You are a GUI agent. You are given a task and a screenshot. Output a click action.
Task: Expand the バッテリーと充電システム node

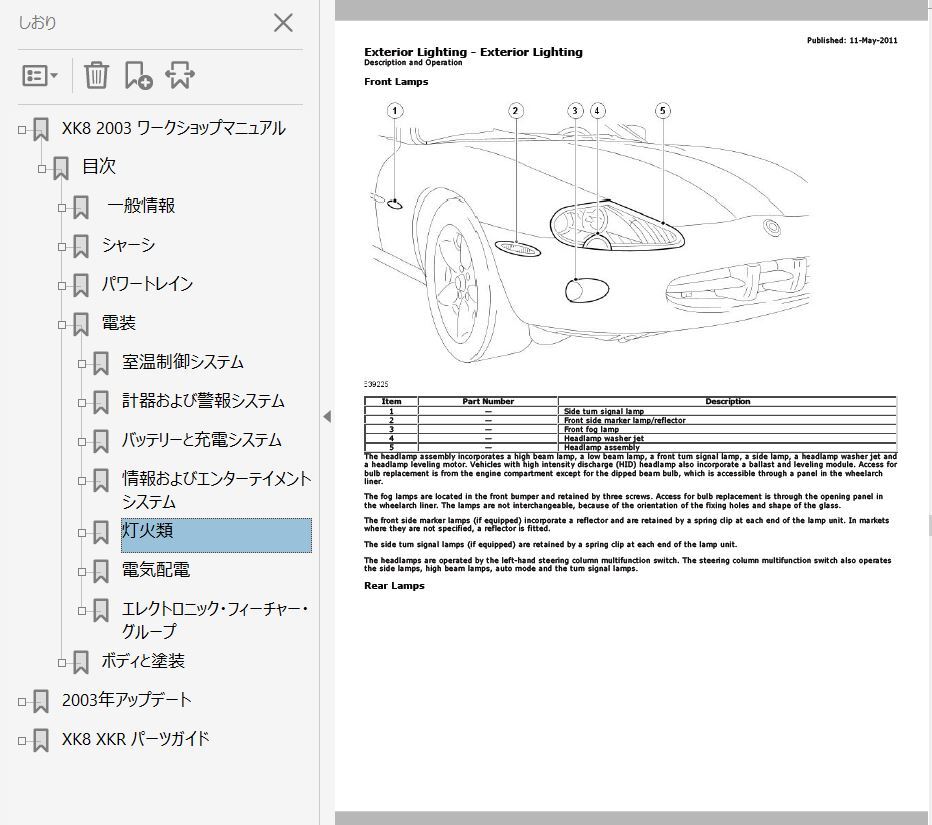82,442
